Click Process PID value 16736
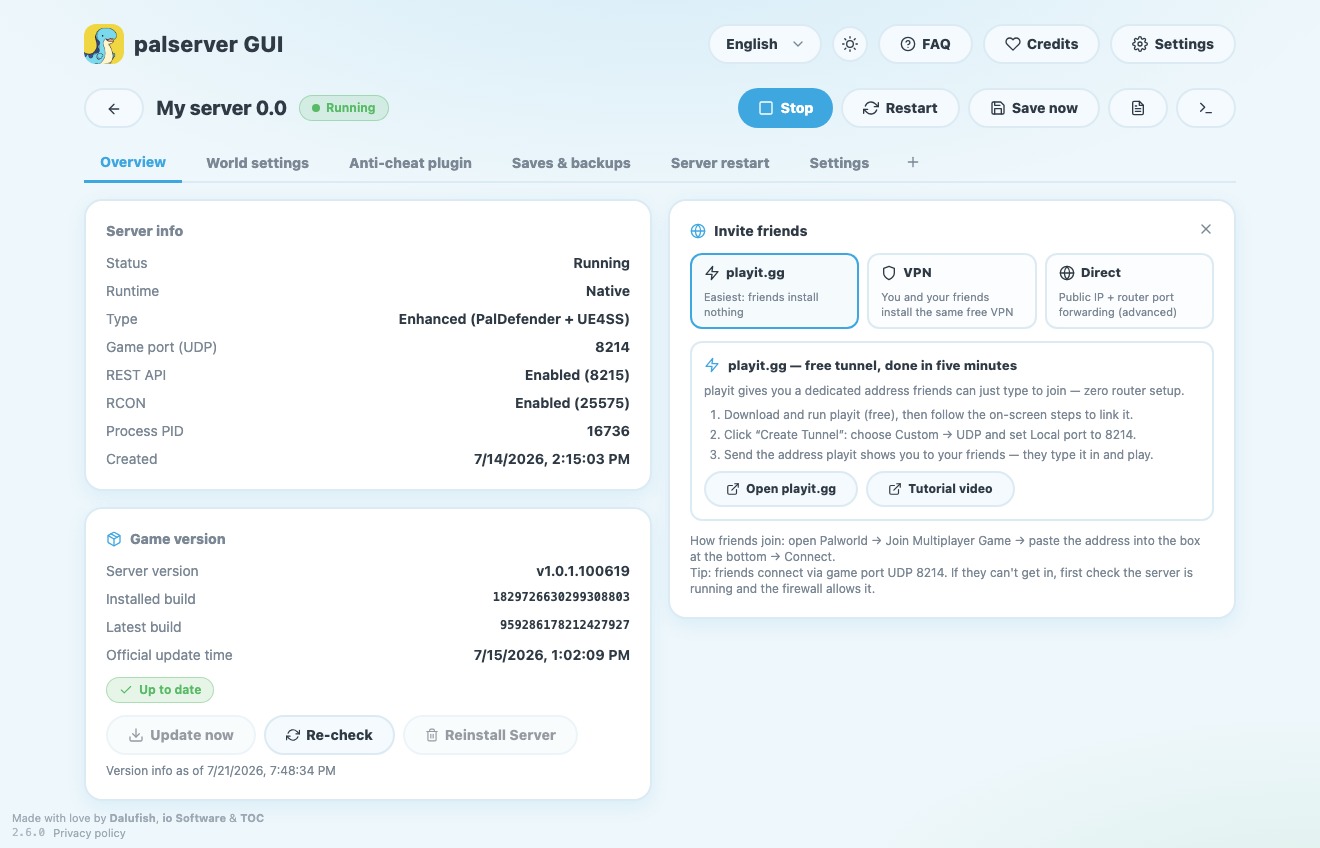 point(608,431)
